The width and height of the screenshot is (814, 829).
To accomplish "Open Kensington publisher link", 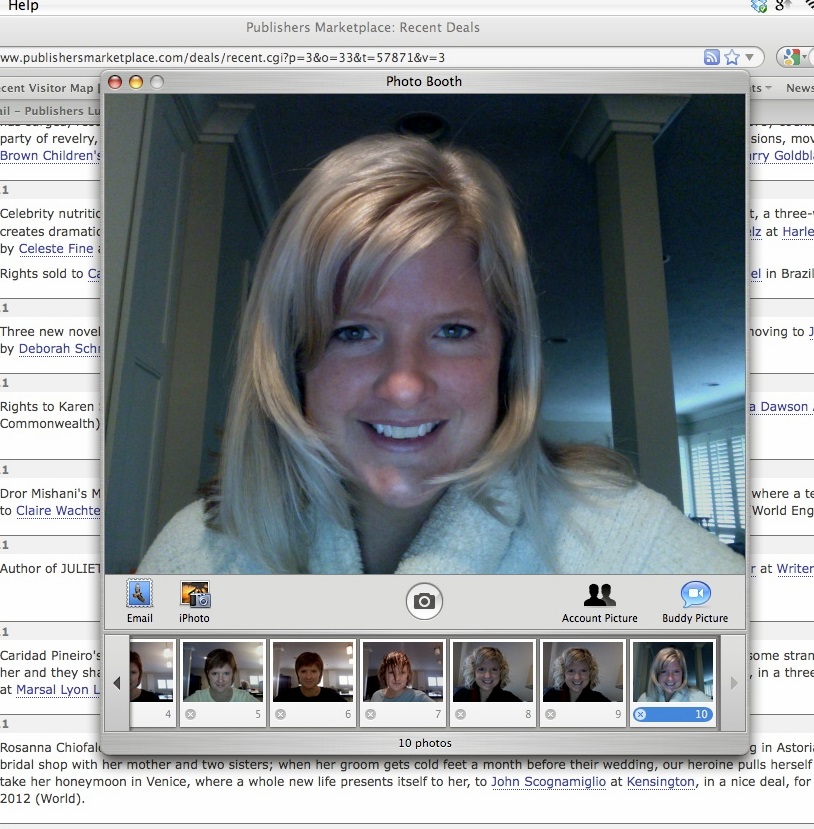I will (x=661, y=781).
